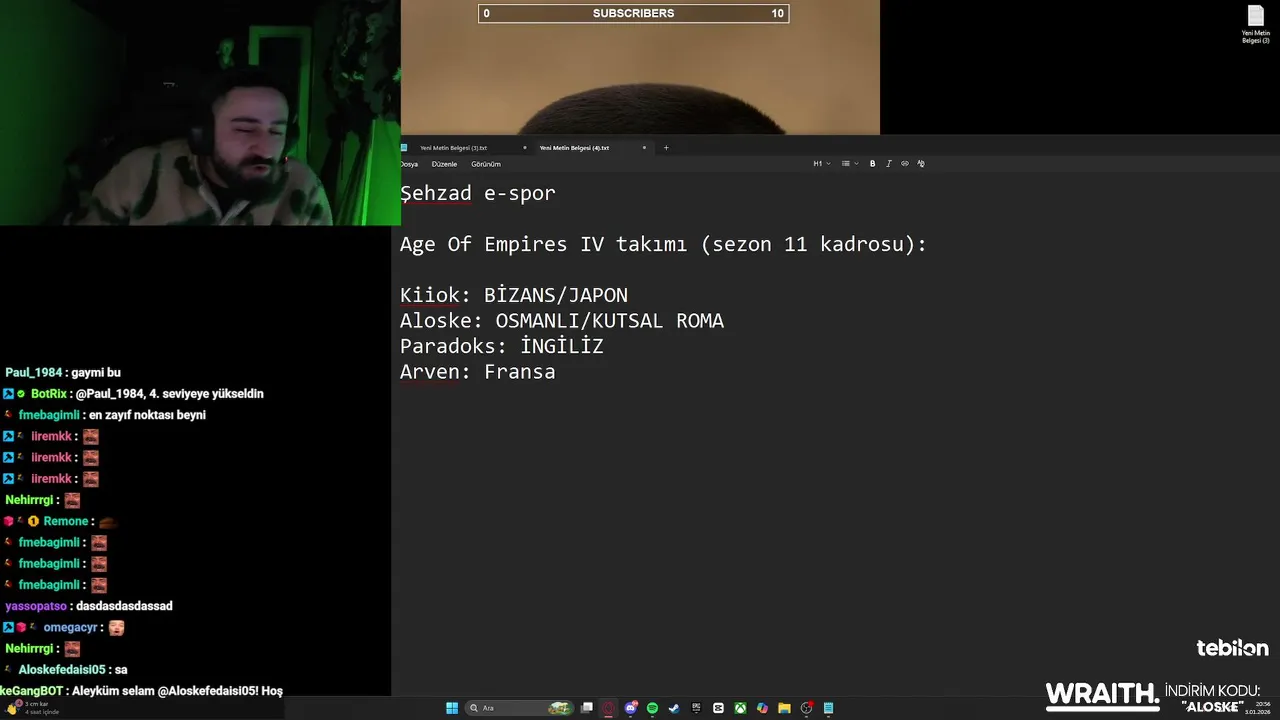Click the heading line Şehzad e-spor

click(x=478, y=193)
